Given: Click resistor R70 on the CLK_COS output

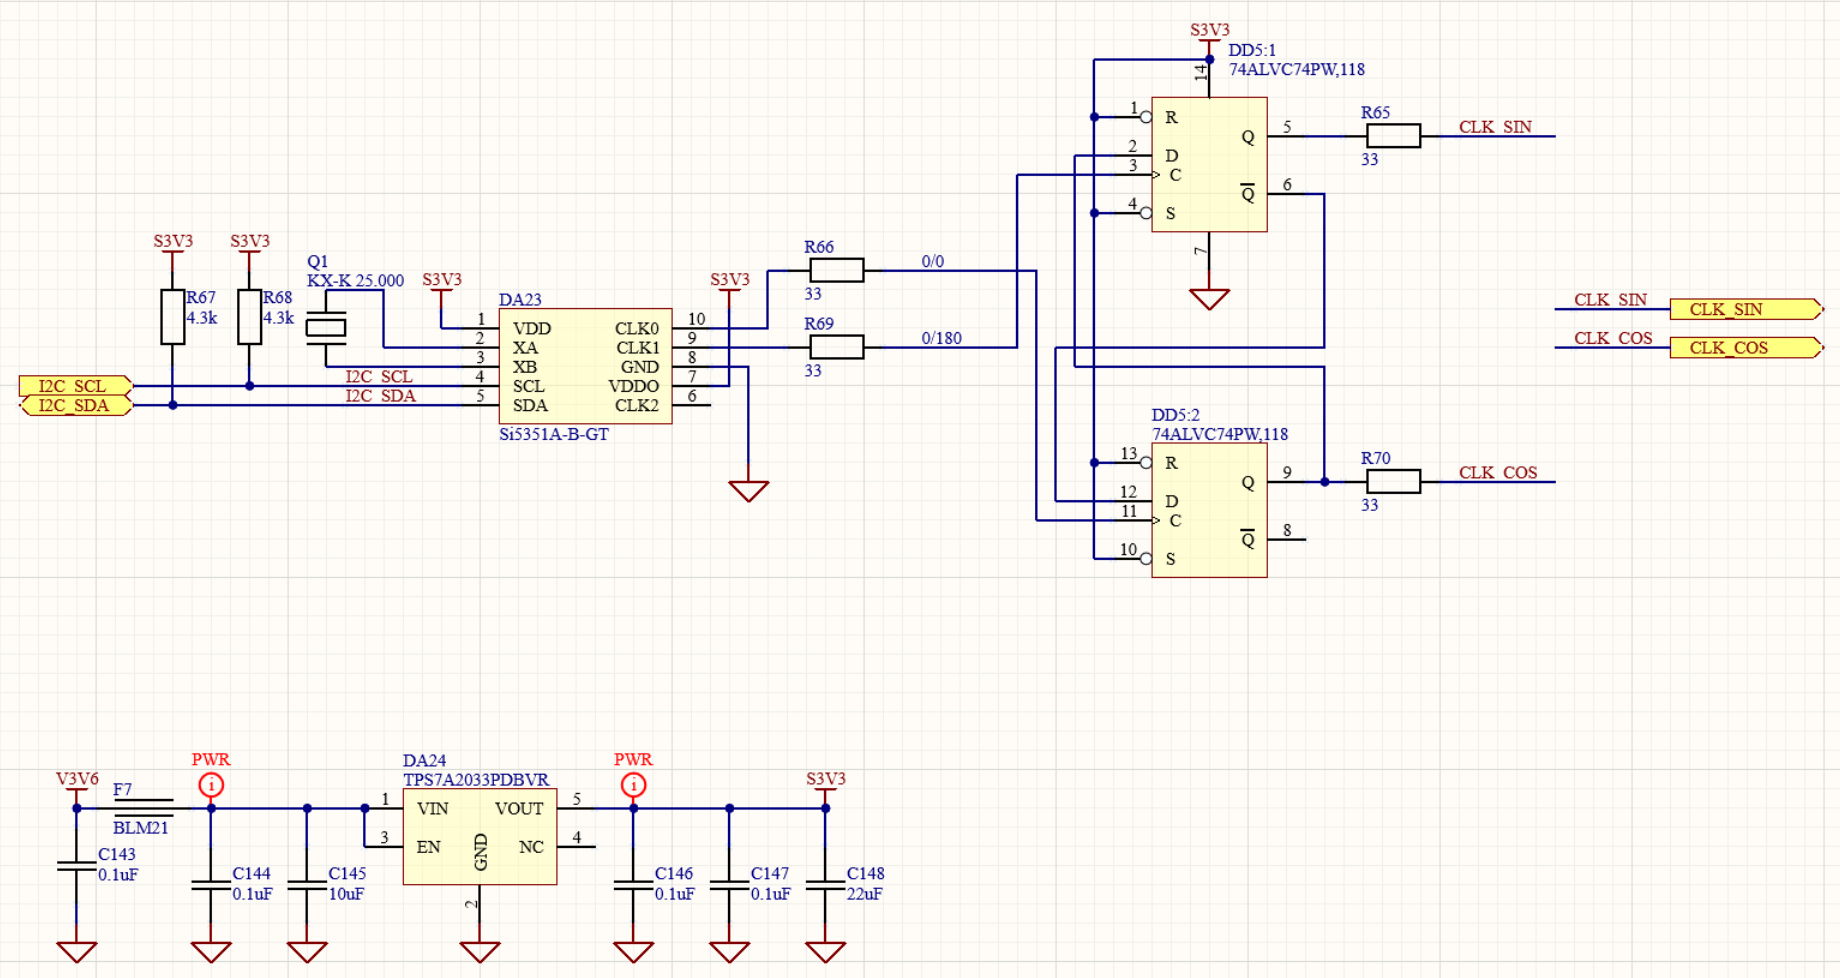Looking at the screenshot, I should click(x=1393, y=481).
